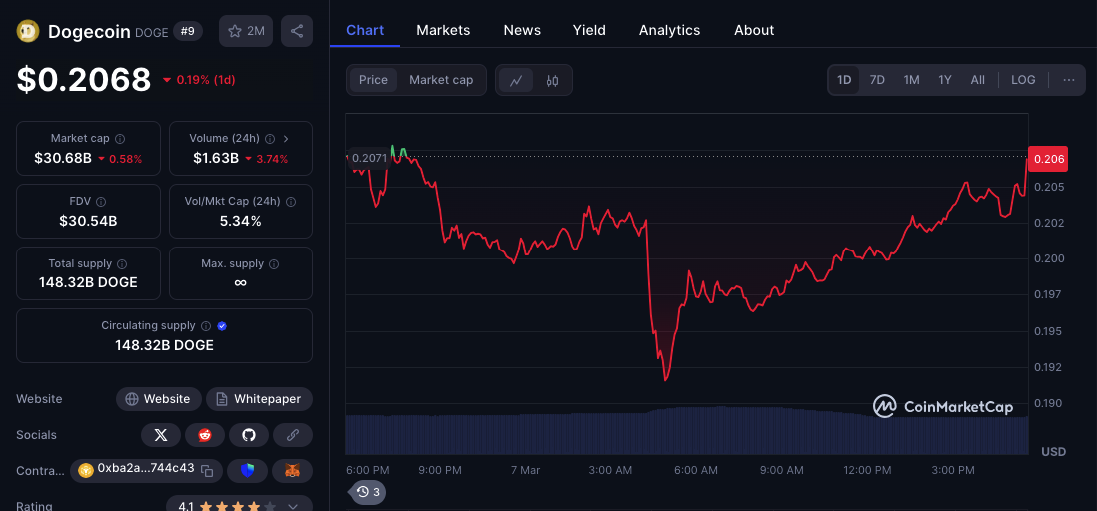Click the $30.68B market cap value

pyautogui.click(x=63, y=159)
